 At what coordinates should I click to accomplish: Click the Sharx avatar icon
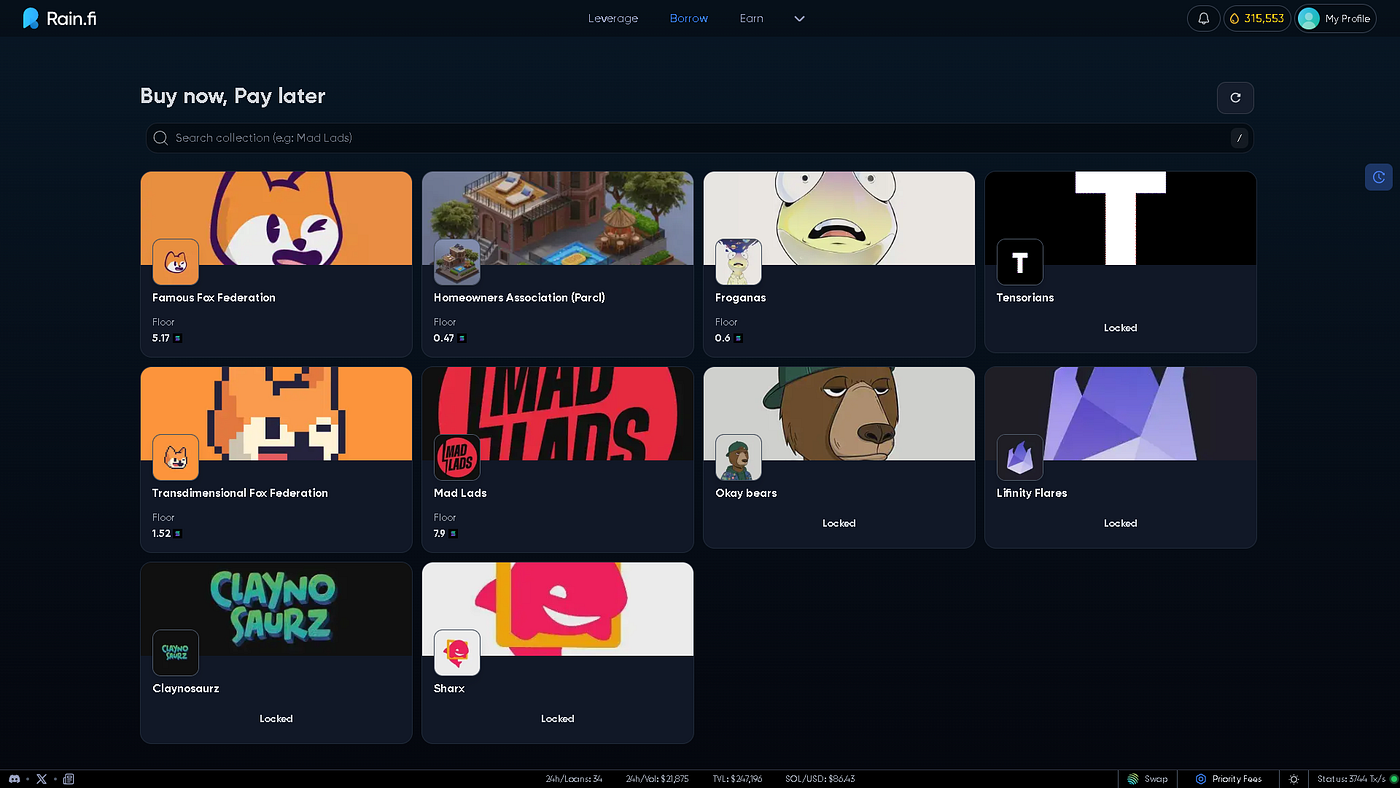pos(457,653)
